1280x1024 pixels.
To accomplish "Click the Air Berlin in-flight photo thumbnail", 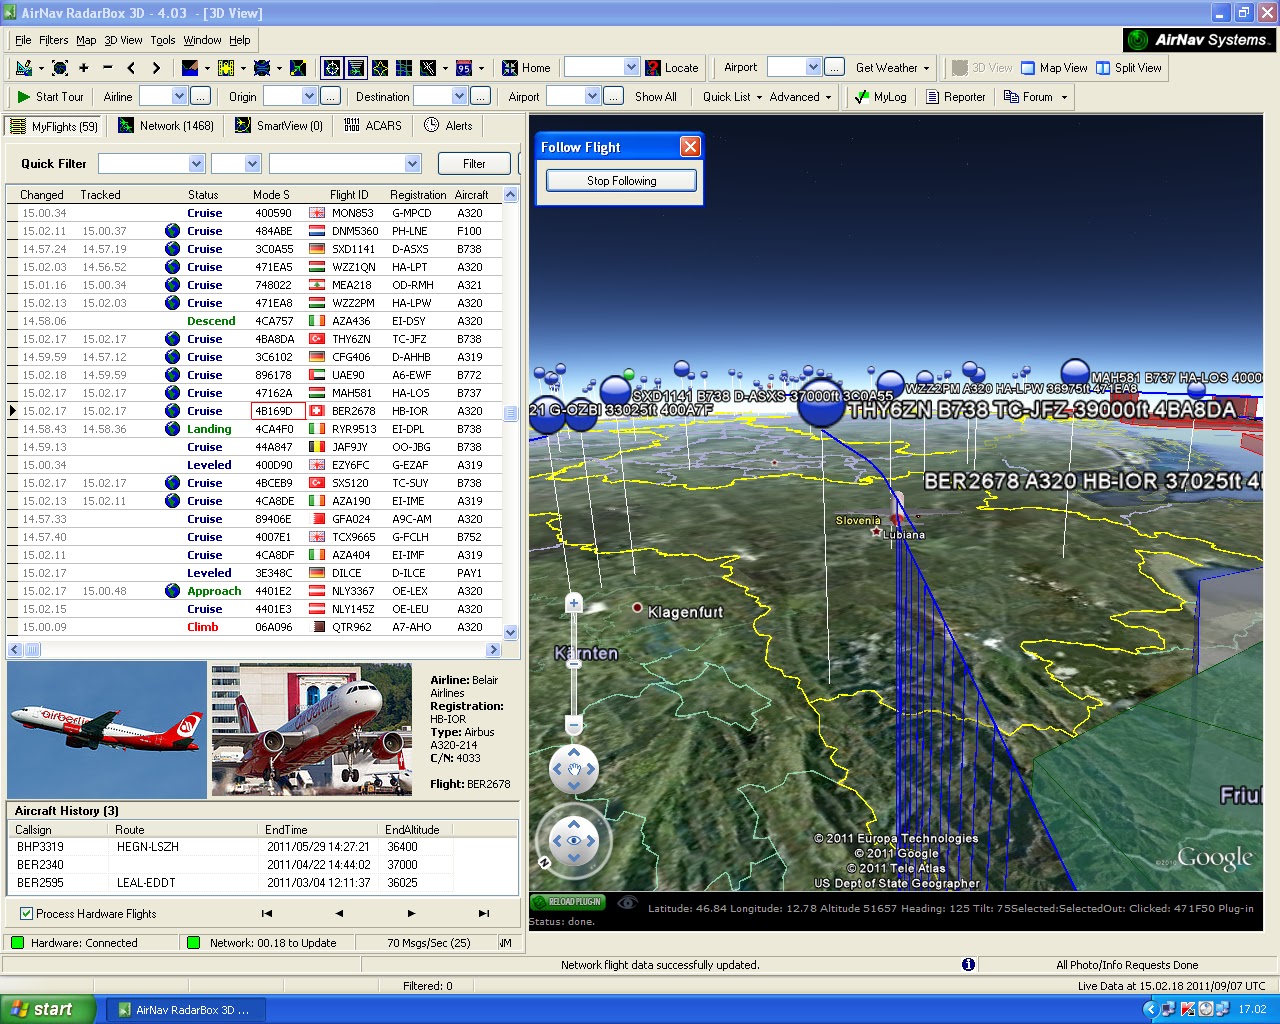I will tap(107, 730).
